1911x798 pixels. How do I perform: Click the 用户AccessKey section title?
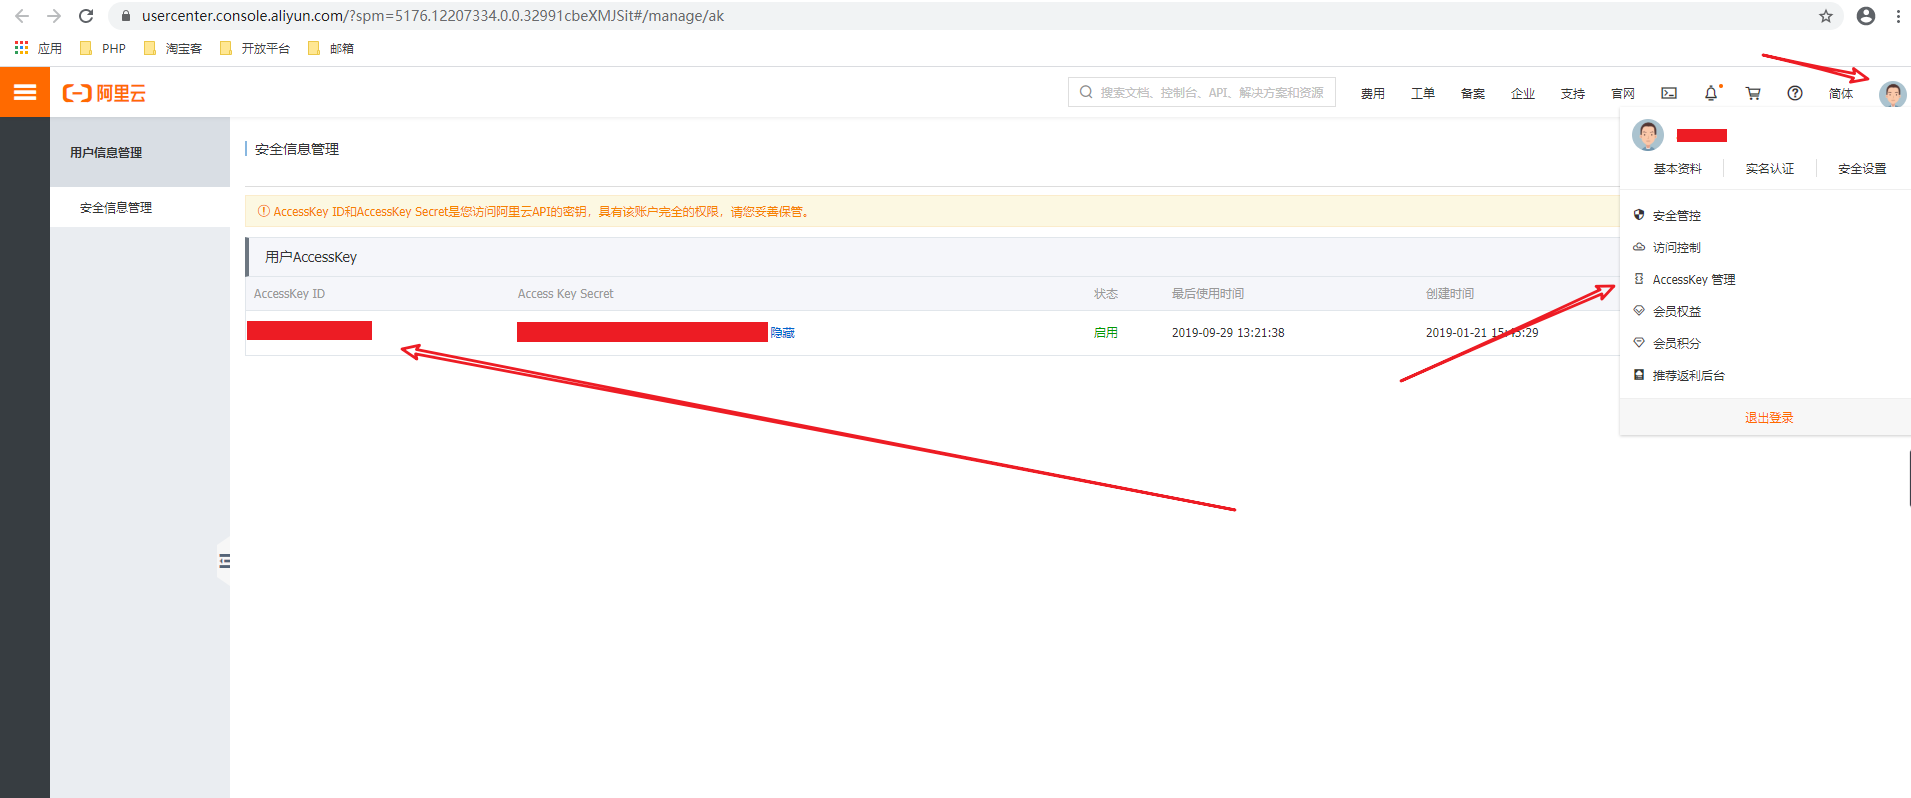coord(311,257)
